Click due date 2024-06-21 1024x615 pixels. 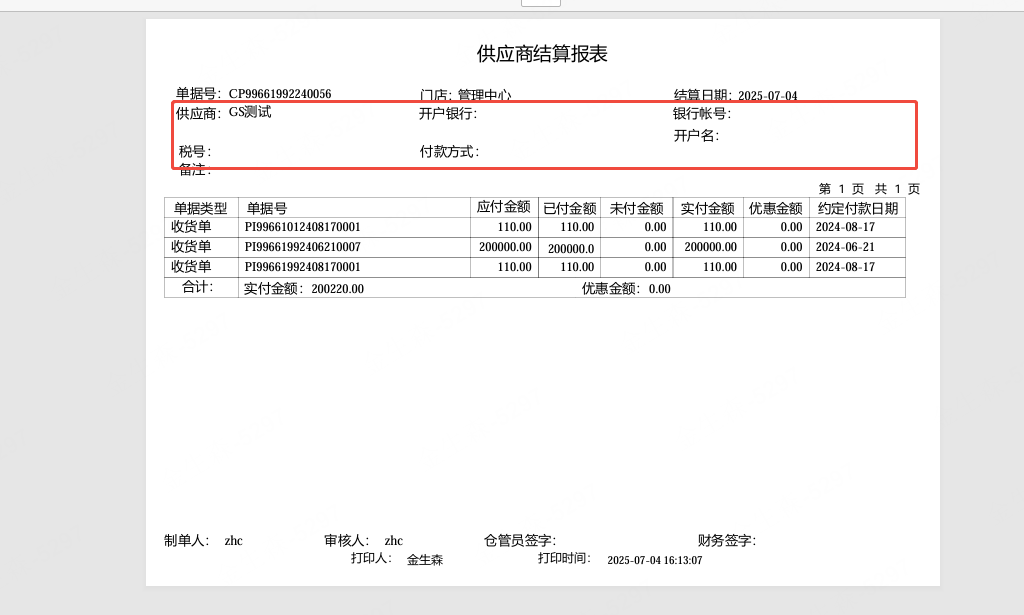click(845, 247)
